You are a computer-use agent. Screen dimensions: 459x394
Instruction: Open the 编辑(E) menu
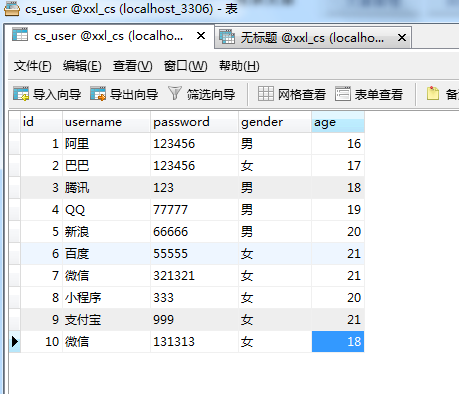82,66
